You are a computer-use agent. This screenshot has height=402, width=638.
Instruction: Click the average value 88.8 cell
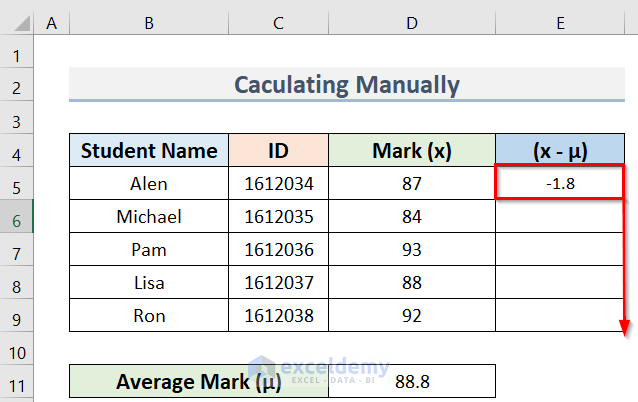[x=411, y=382]
